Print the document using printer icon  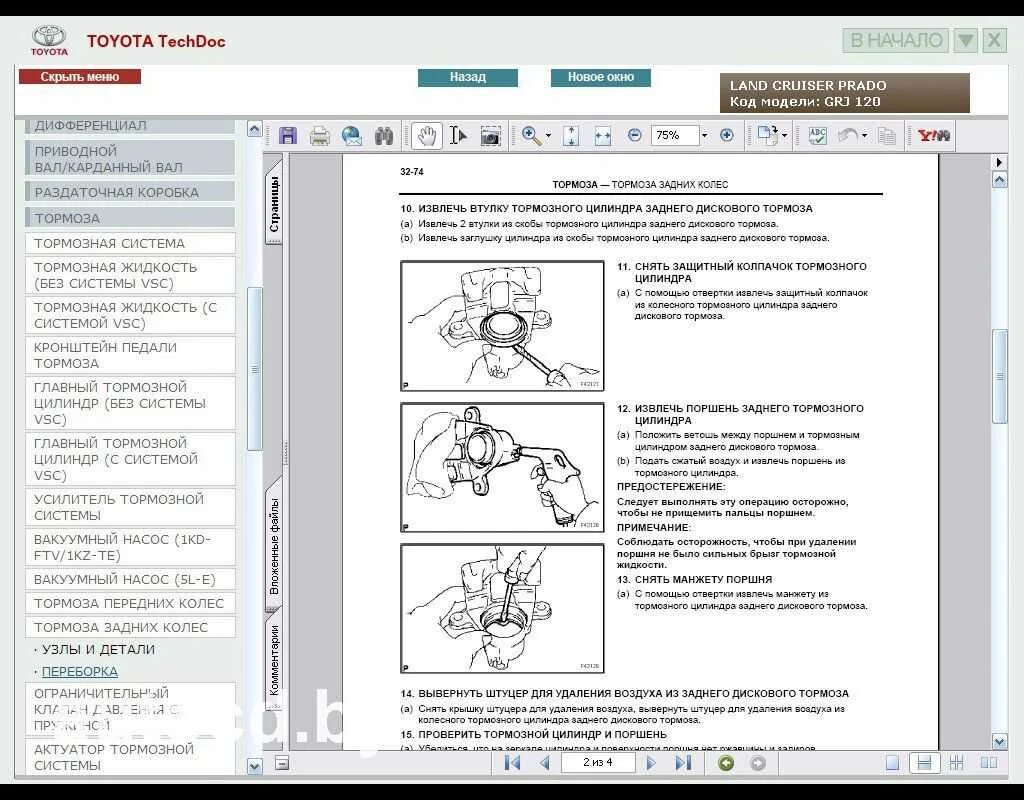(319, 136)
